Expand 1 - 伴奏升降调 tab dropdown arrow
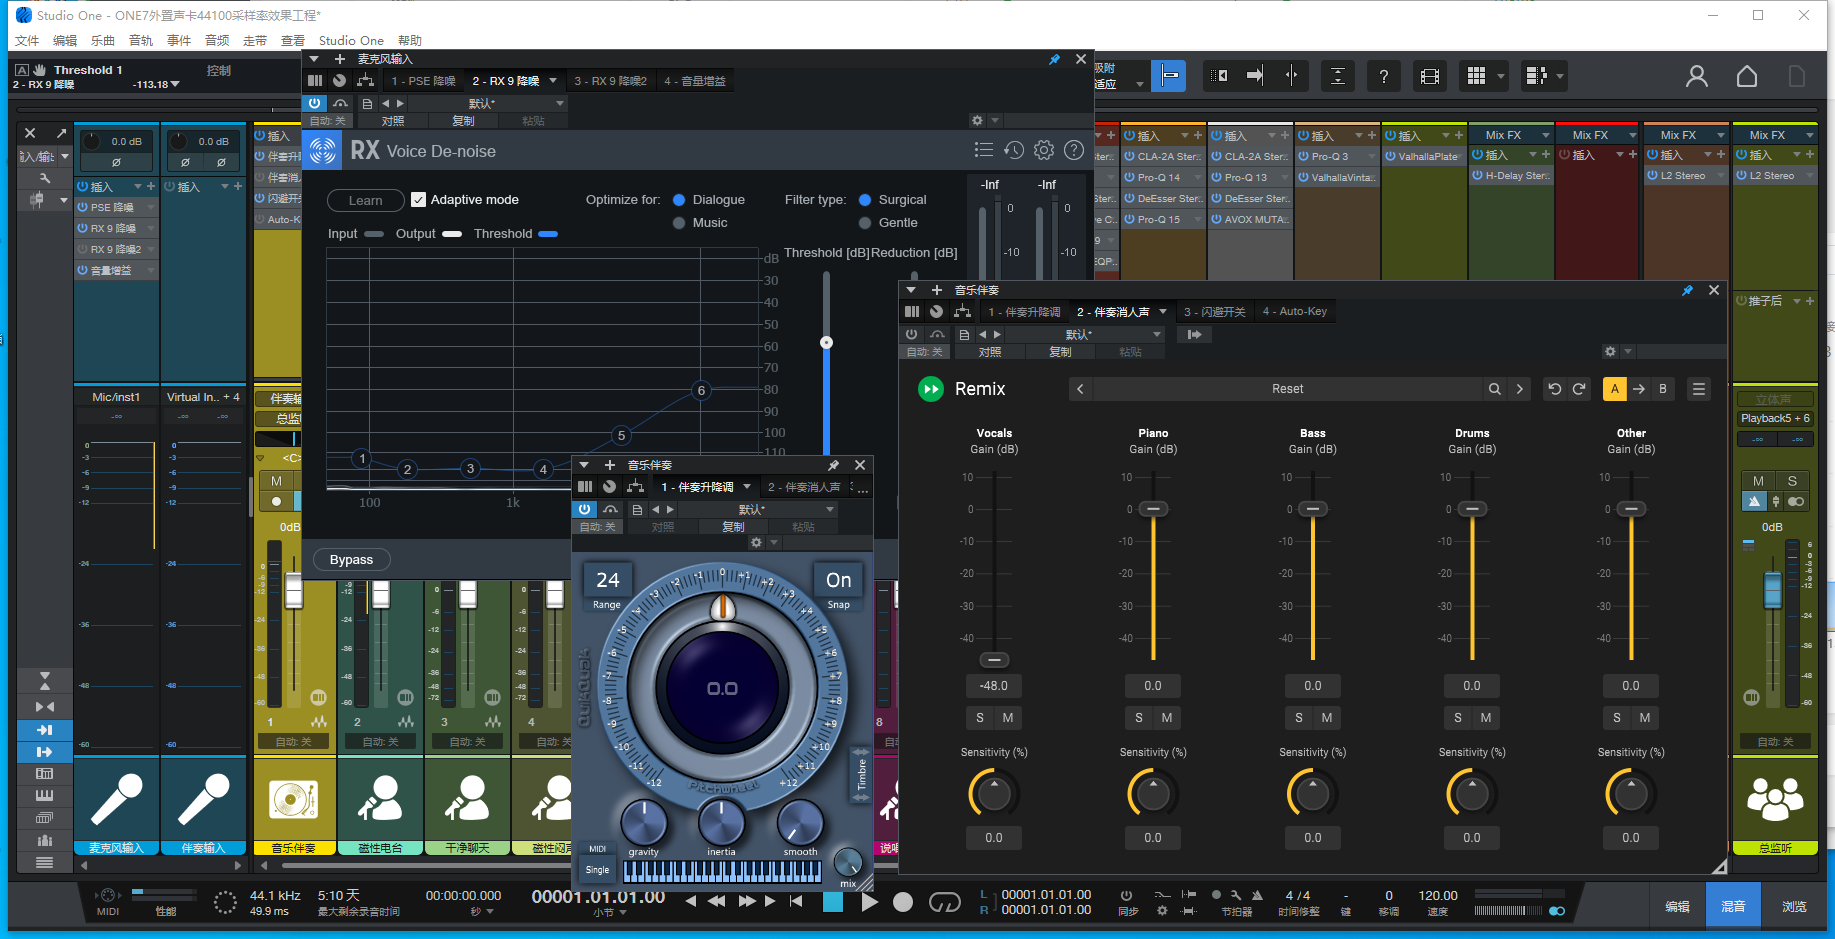1835x939 pixels. [x=747, y=487]
